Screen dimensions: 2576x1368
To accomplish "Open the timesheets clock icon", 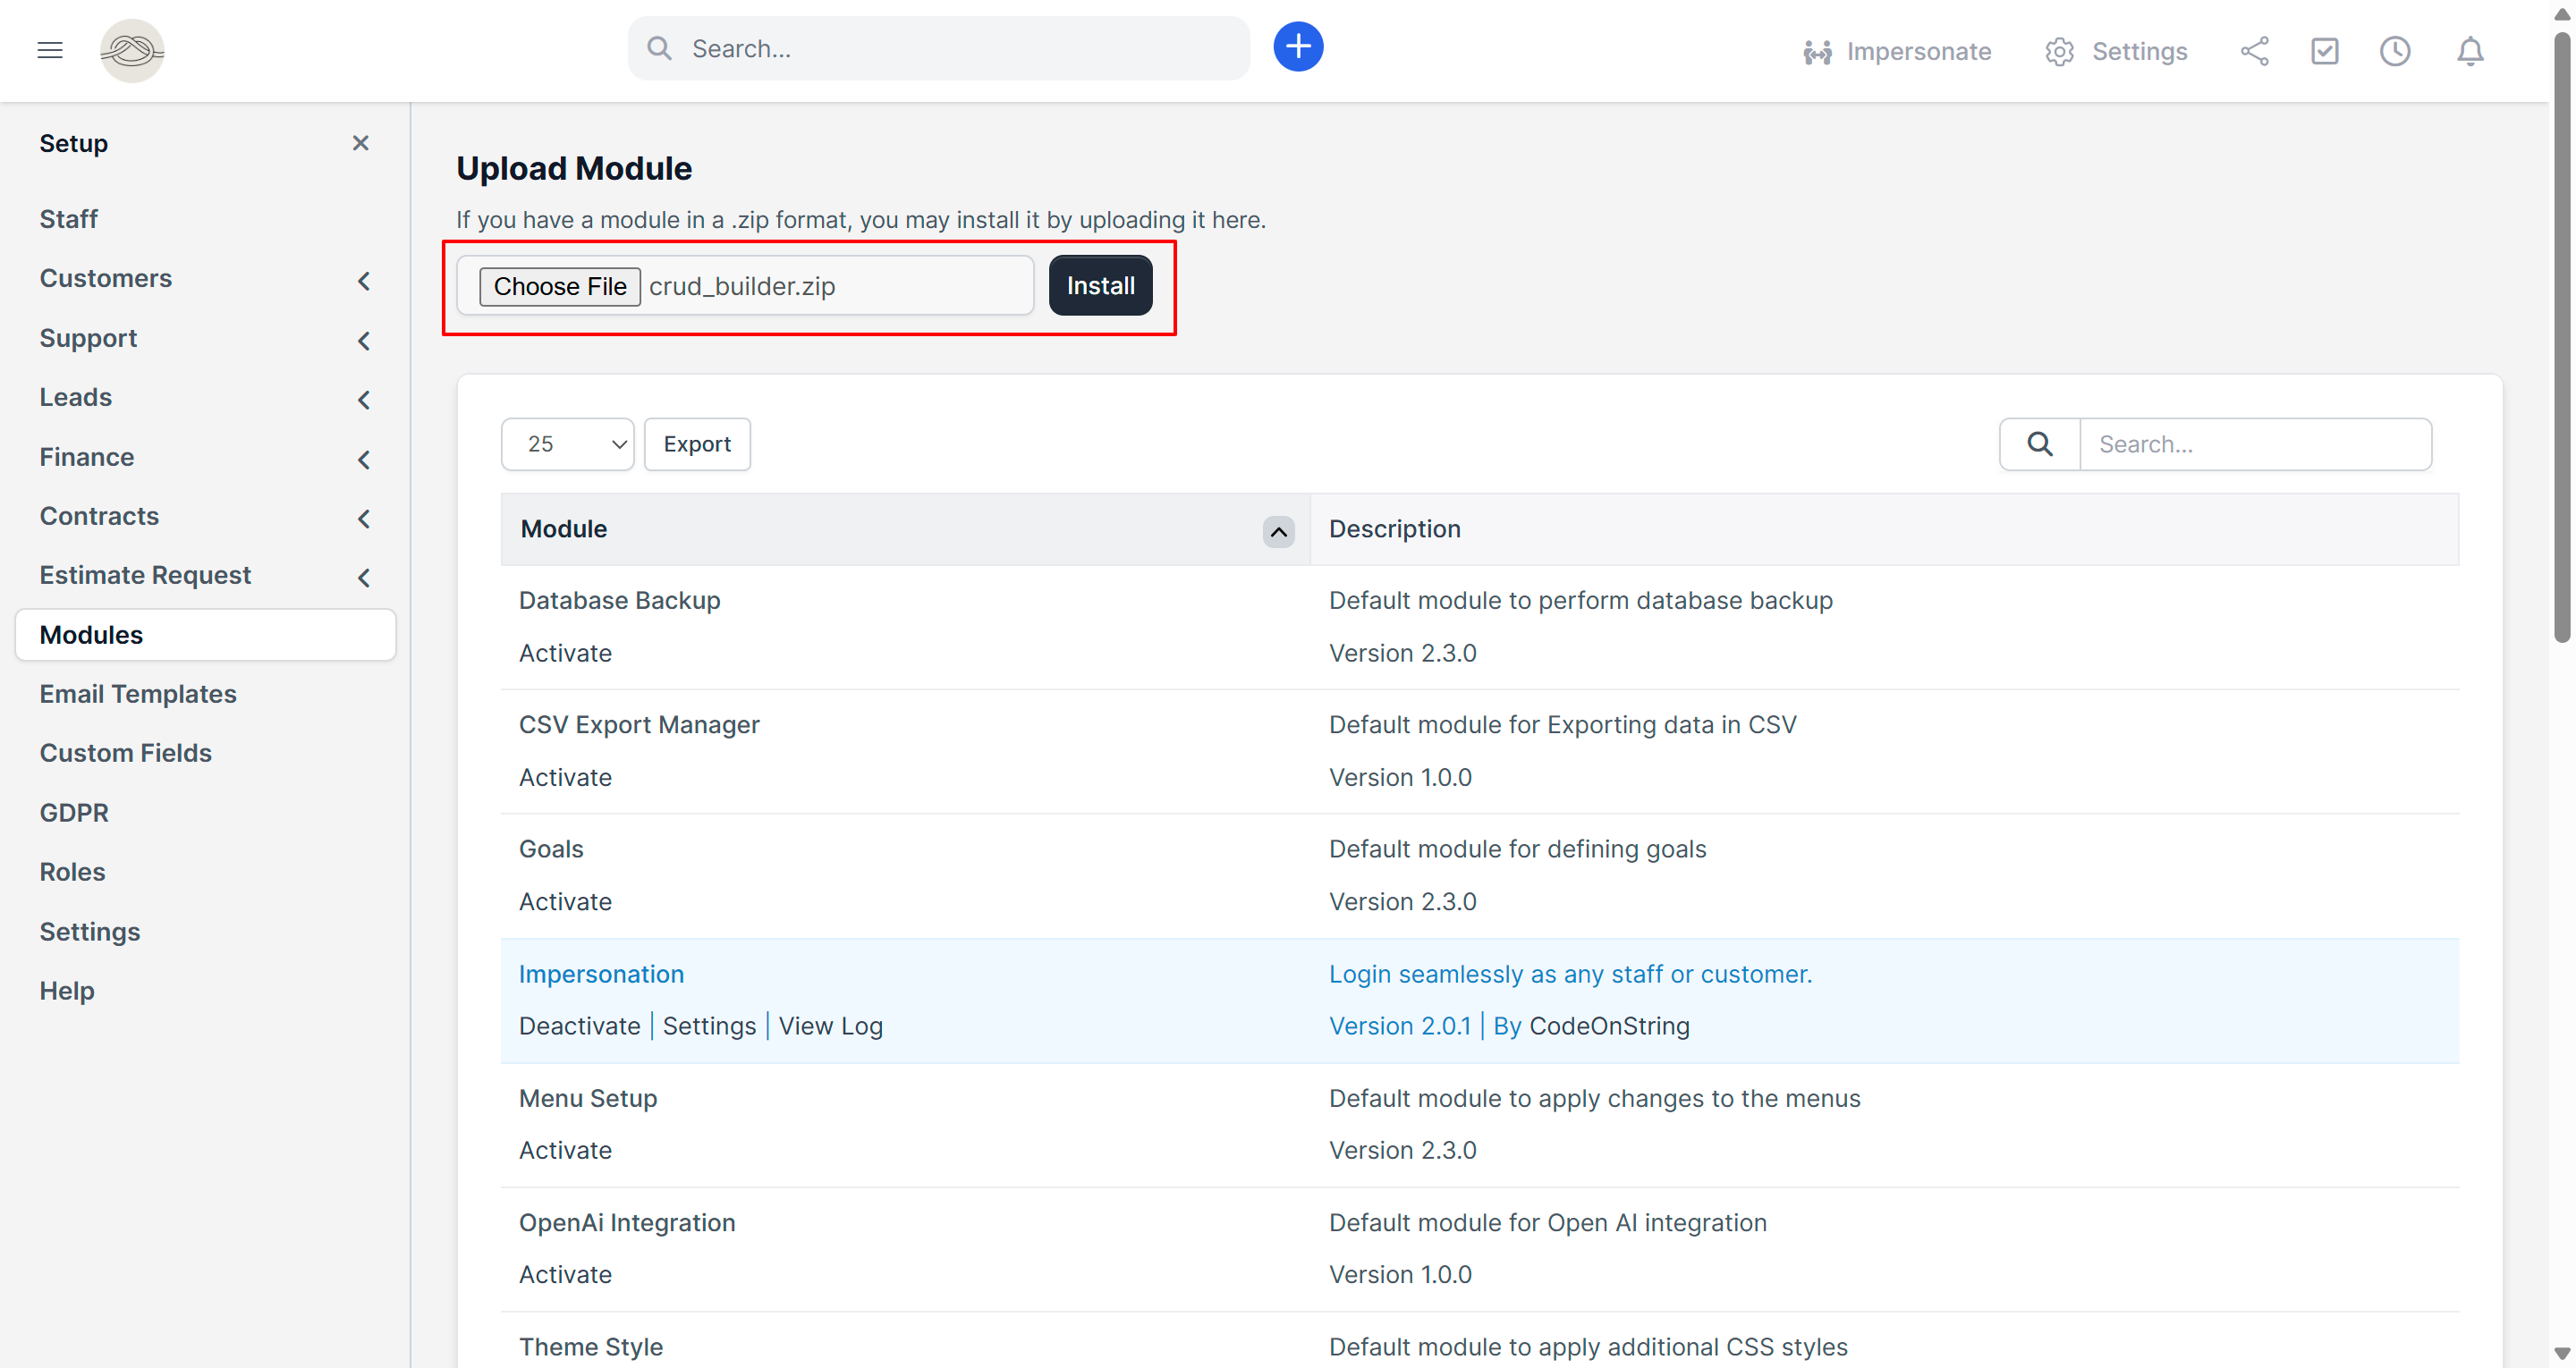I will 2394,51.
